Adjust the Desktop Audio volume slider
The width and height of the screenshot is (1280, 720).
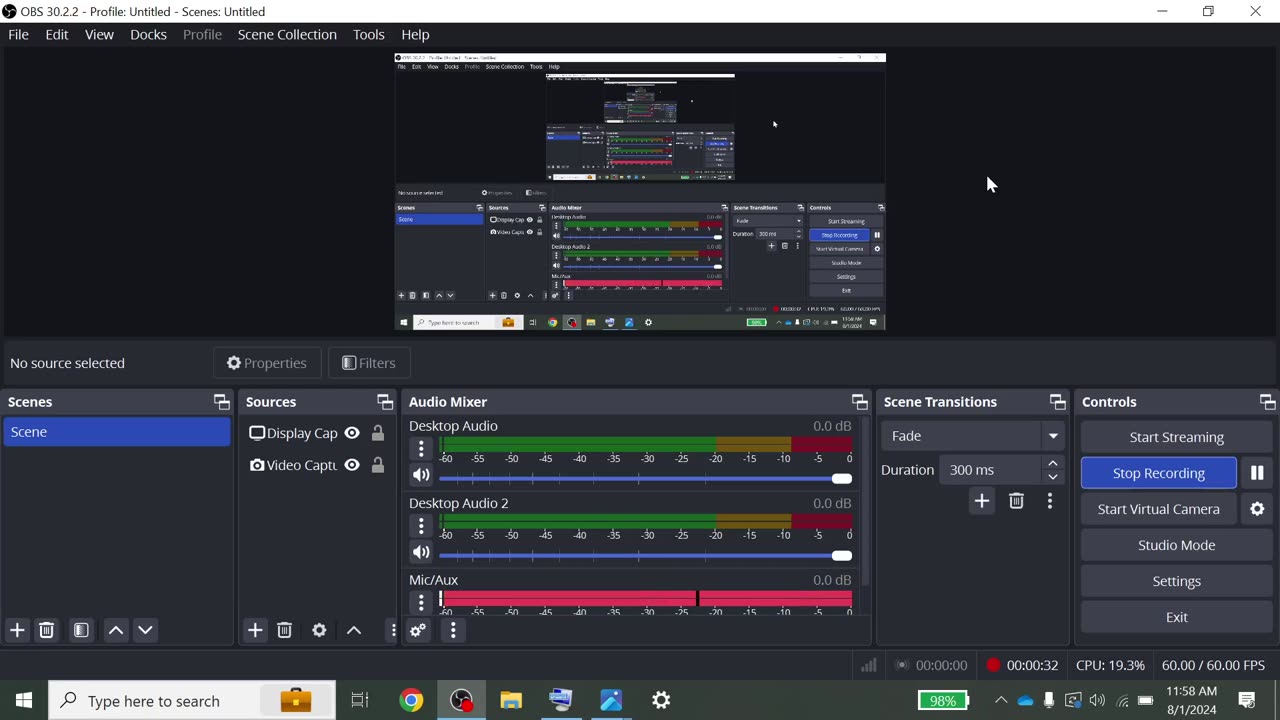point(645,479)
